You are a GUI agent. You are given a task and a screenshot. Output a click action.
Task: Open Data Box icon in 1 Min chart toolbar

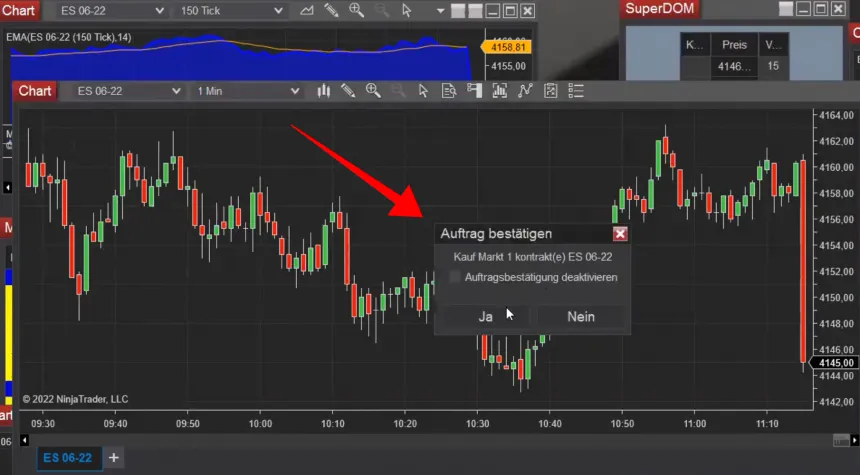(x=449, y=91)
